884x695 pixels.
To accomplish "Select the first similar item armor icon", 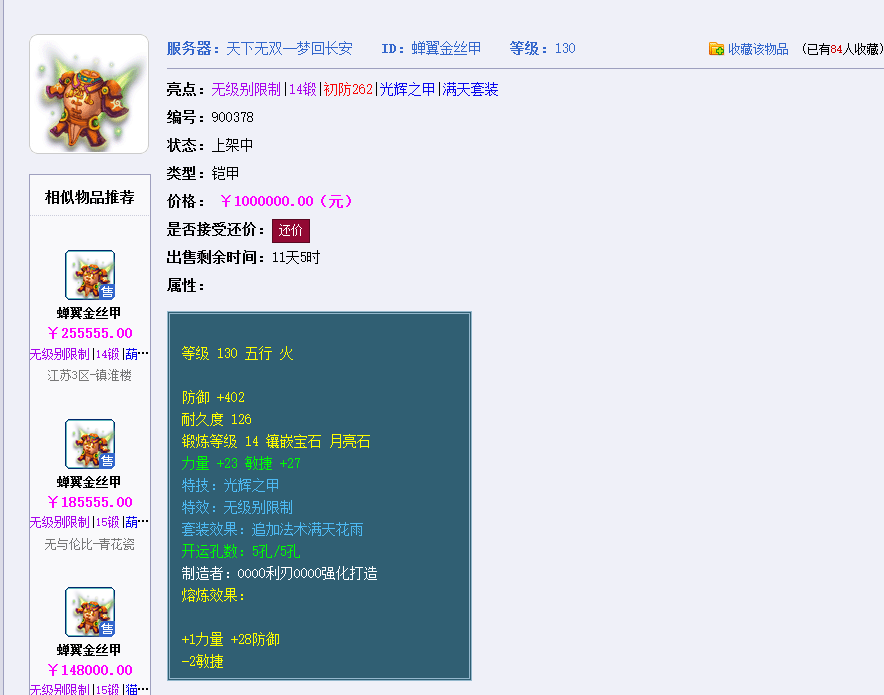I will pos(90,275).
